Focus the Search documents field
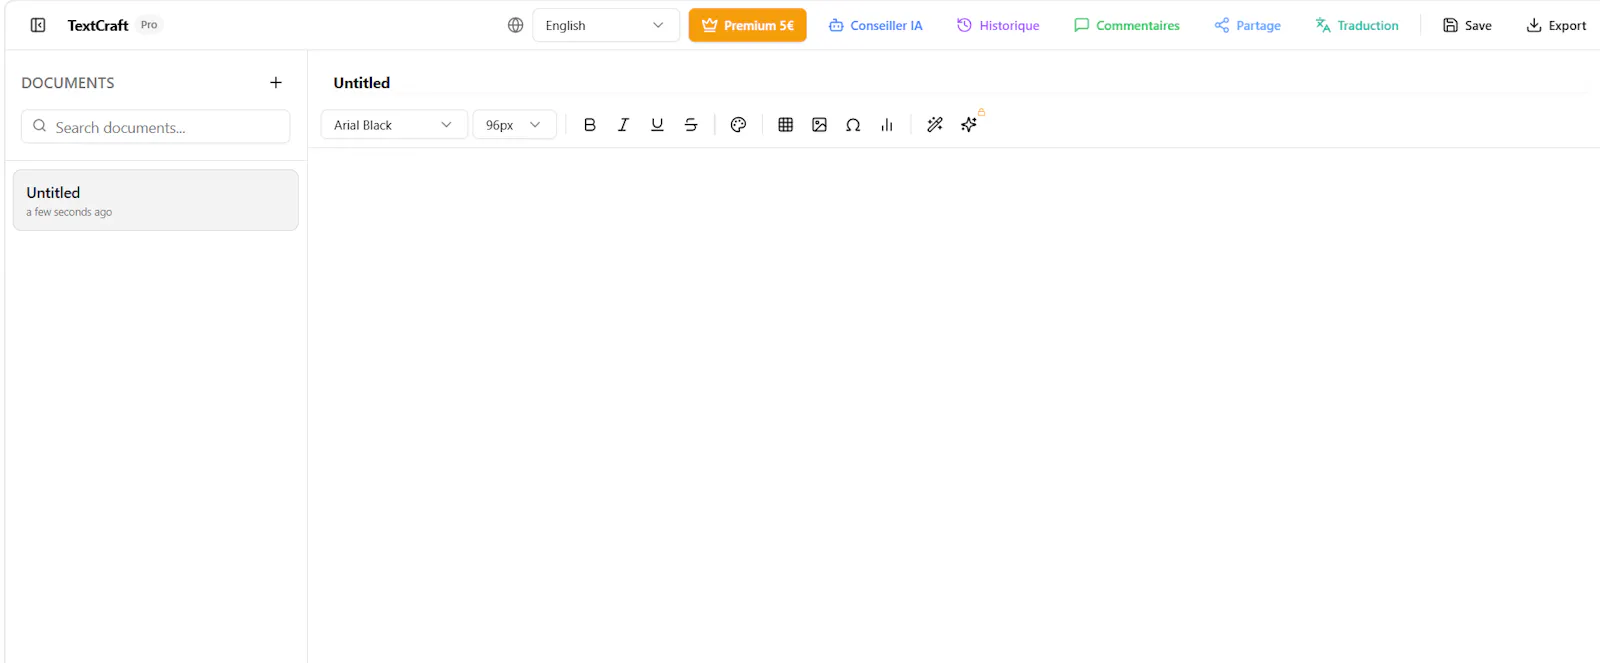Image resolution: width=1600 pixels, height=663 pixels. point(156,127)
